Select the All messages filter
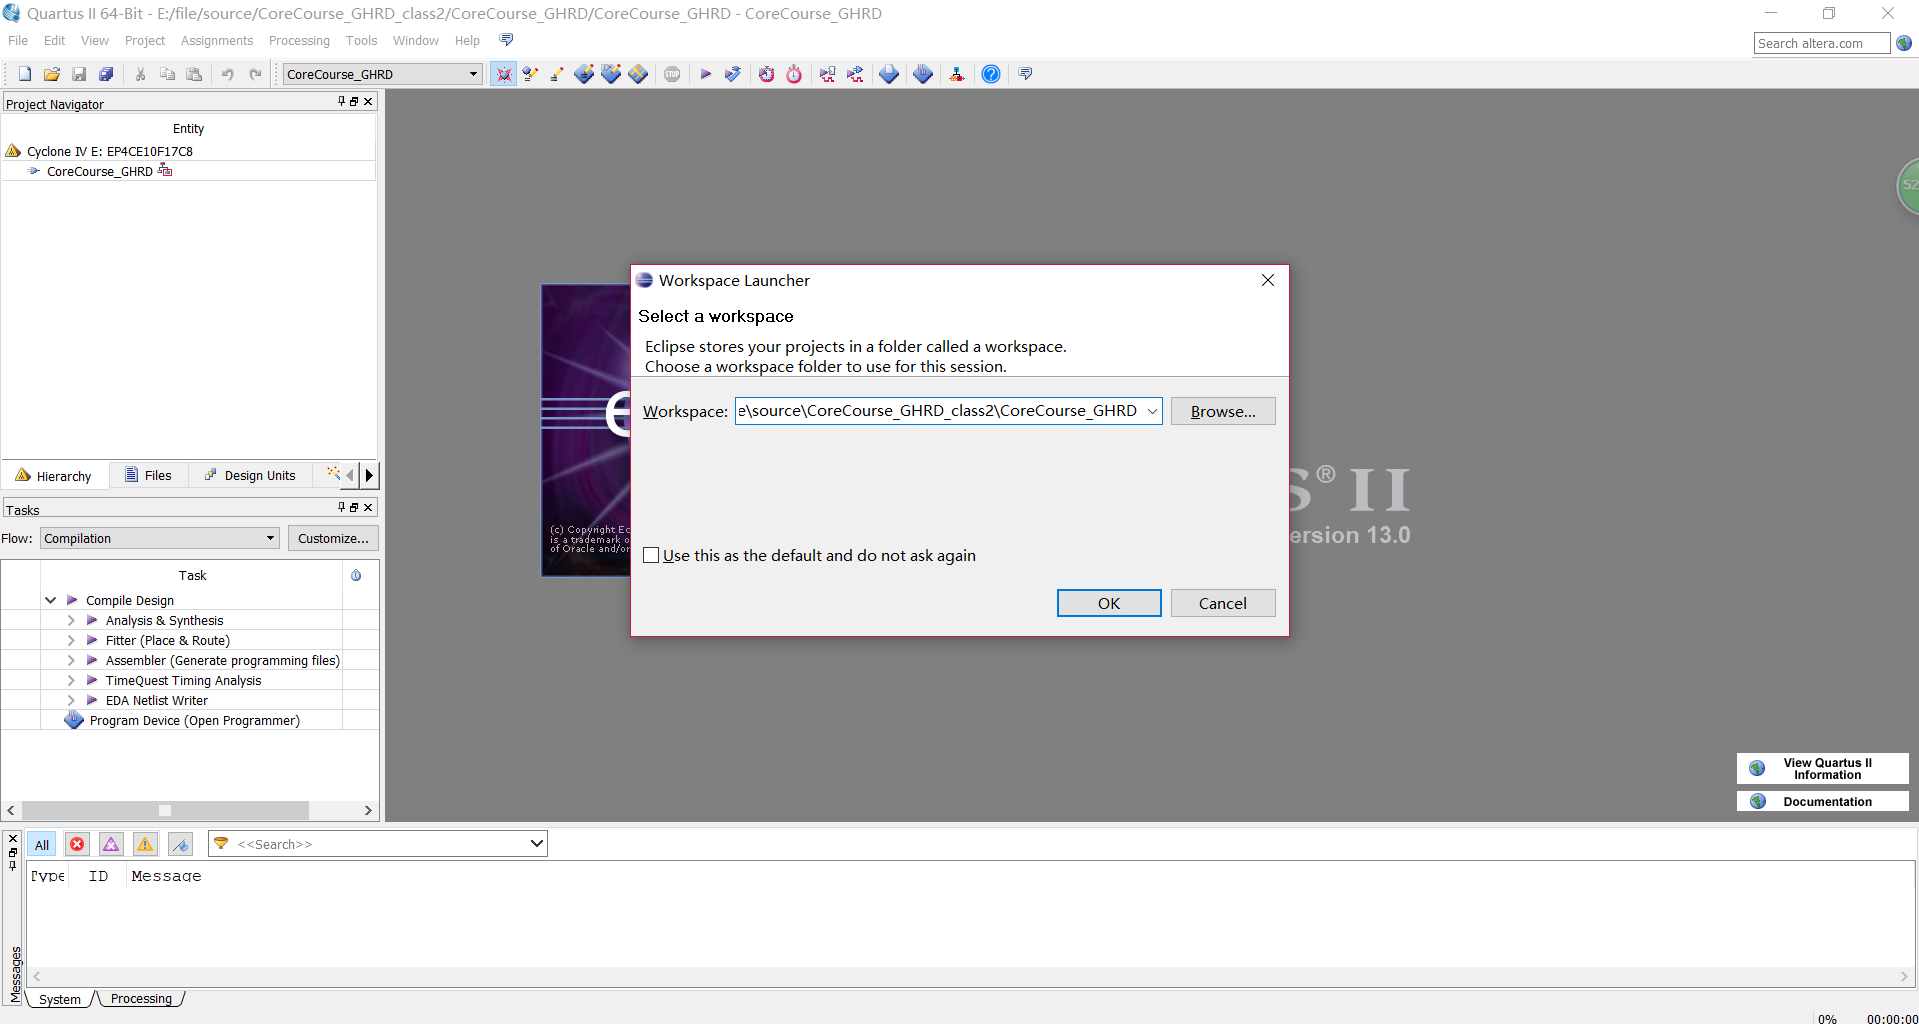The height and width of the screenshot is (1024, 1919). click(x=42, y=844)
